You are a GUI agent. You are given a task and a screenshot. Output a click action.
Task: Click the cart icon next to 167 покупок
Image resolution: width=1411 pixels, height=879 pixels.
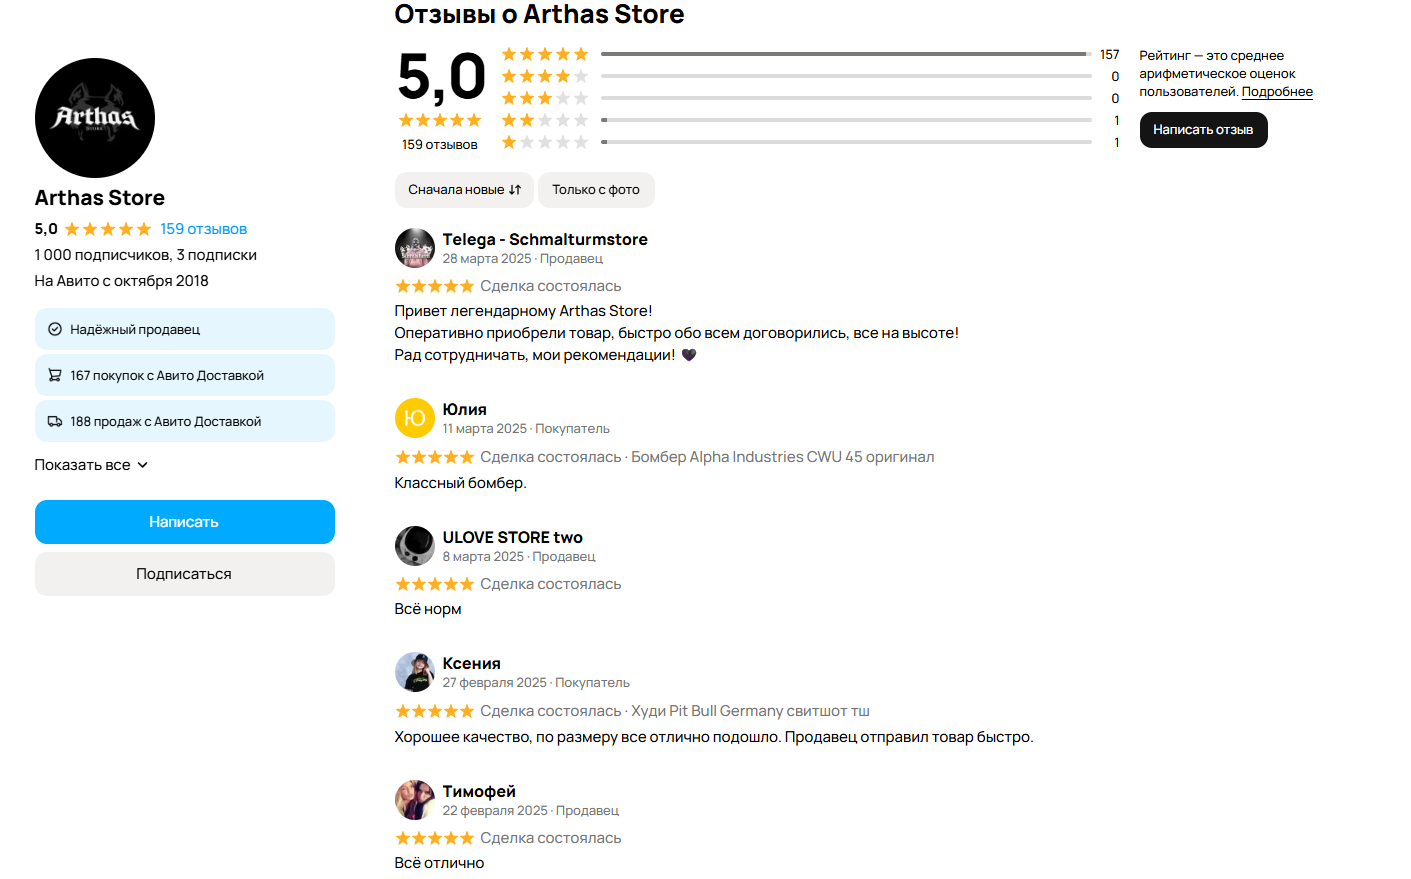tap(56, 375)
